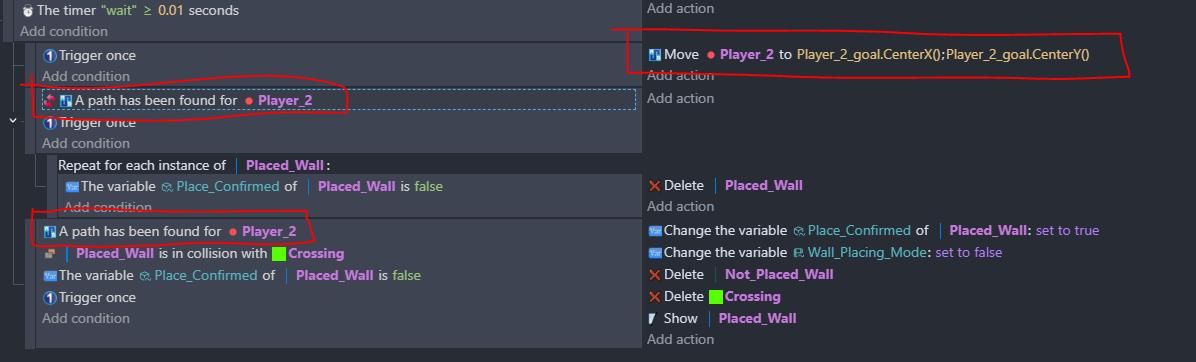
Task: Click Add action below Show Placed_Wall
Action: coord(680,339)
